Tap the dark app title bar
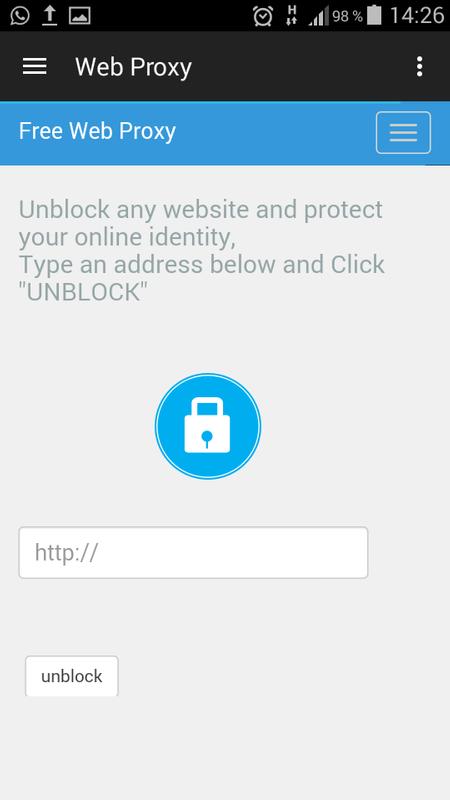The image size is (450, 800). 225,66
